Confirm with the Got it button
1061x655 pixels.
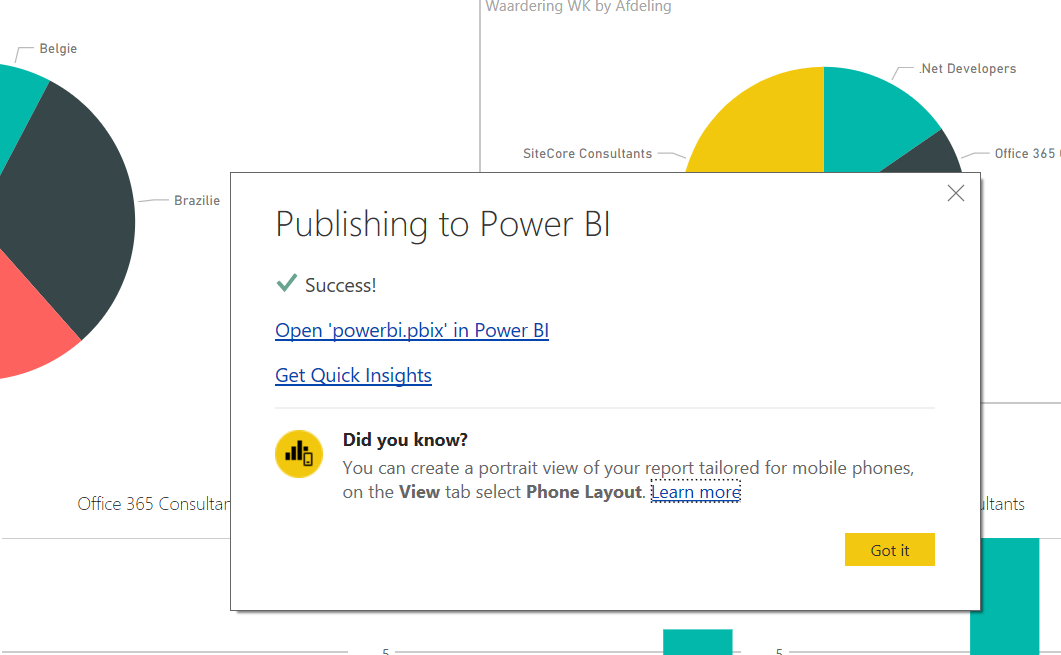[x=890, y=549]
